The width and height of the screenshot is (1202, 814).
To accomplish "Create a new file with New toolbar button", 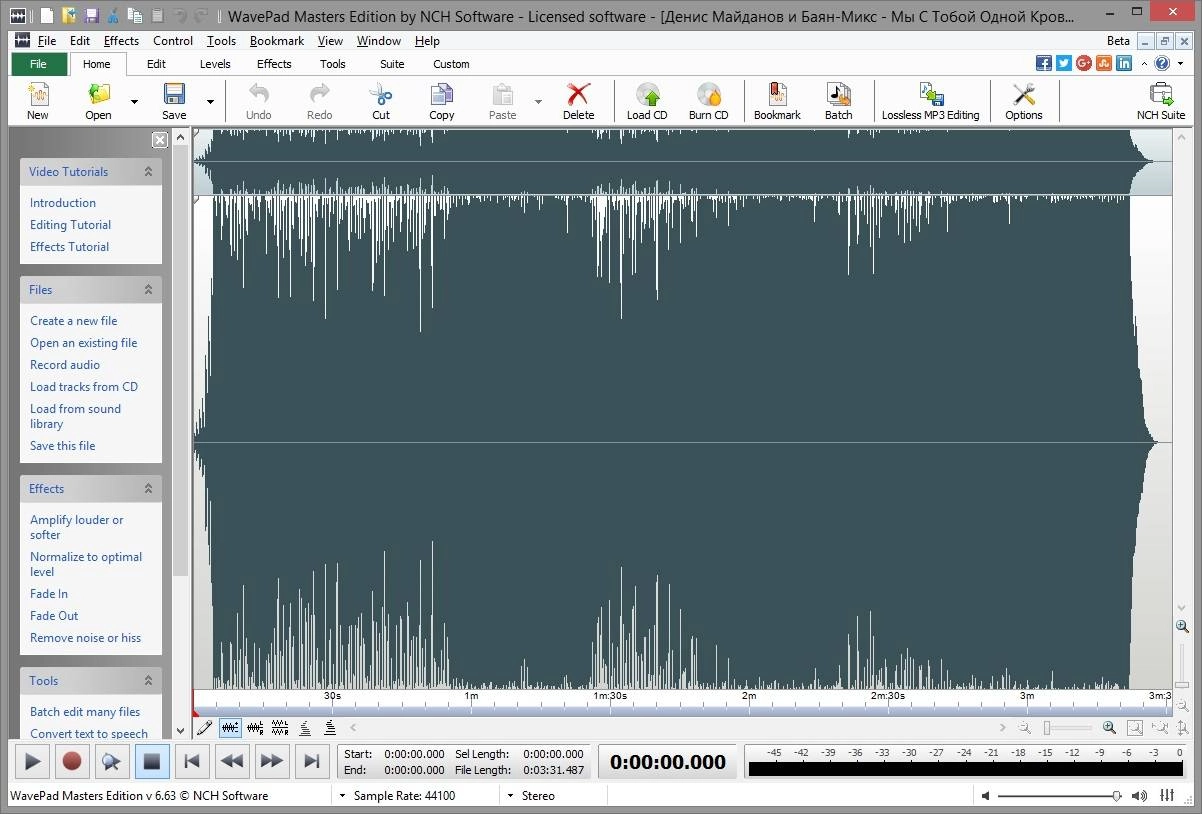I will tap(37, 101).
